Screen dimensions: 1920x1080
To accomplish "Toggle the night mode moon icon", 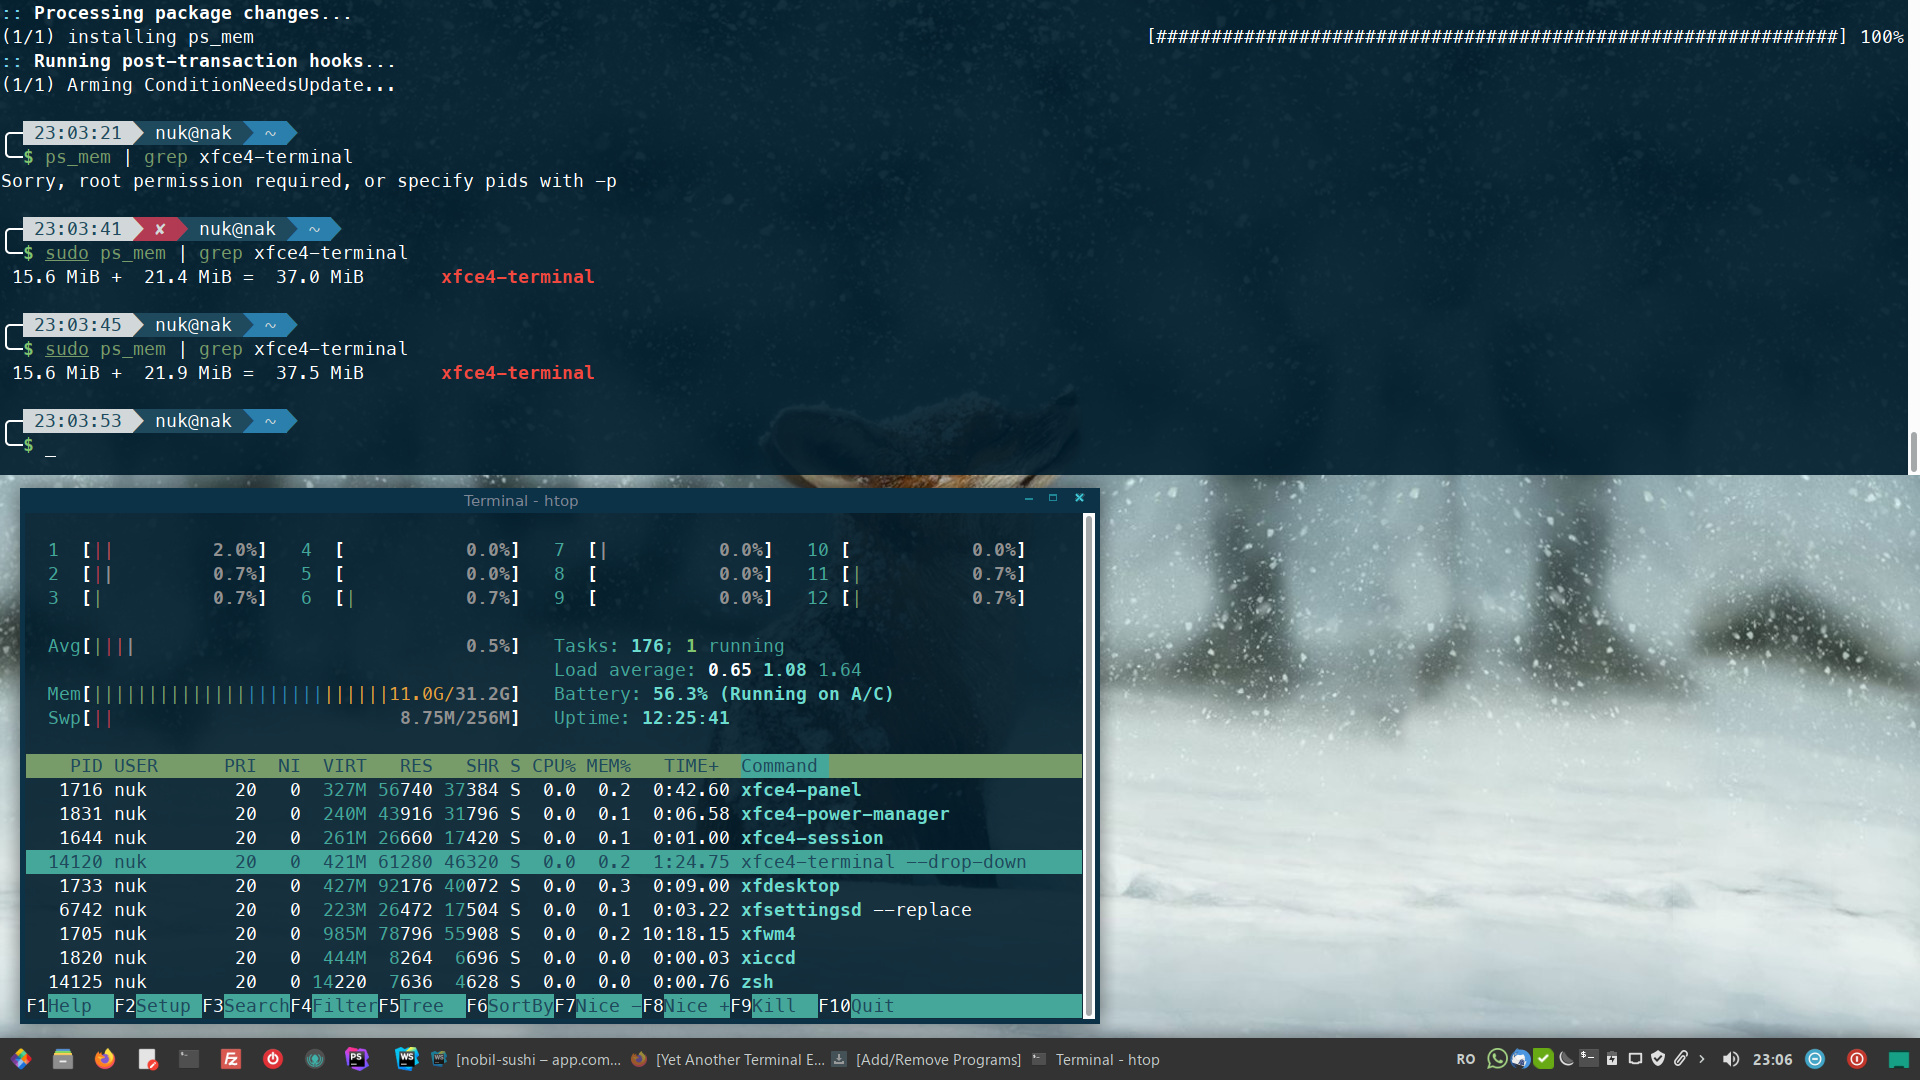I will (1566, 1059).
